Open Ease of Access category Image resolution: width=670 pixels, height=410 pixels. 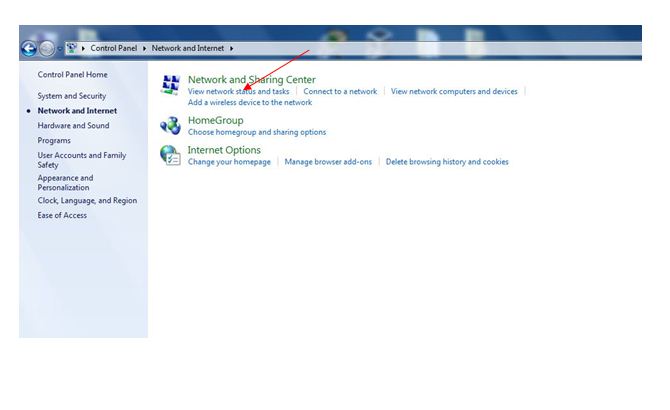tap(62, 215)
